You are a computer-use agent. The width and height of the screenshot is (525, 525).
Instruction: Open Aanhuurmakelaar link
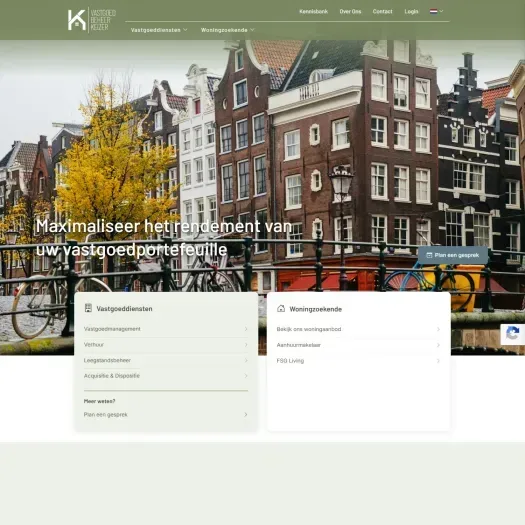[299, 345]
